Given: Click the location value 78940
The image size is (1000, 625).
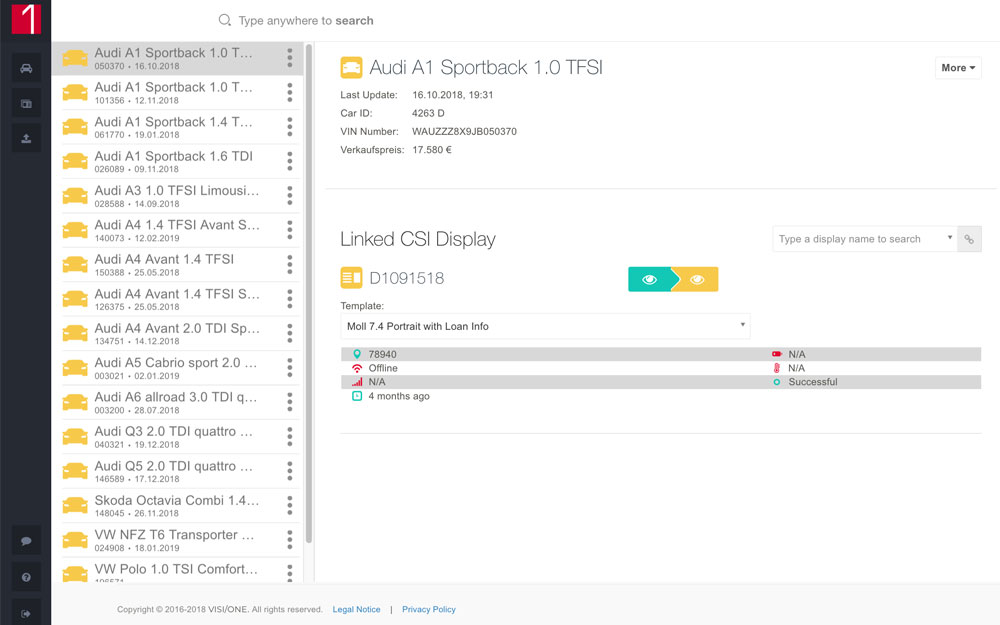Looking at the screenshot, I should pos(382,354).
